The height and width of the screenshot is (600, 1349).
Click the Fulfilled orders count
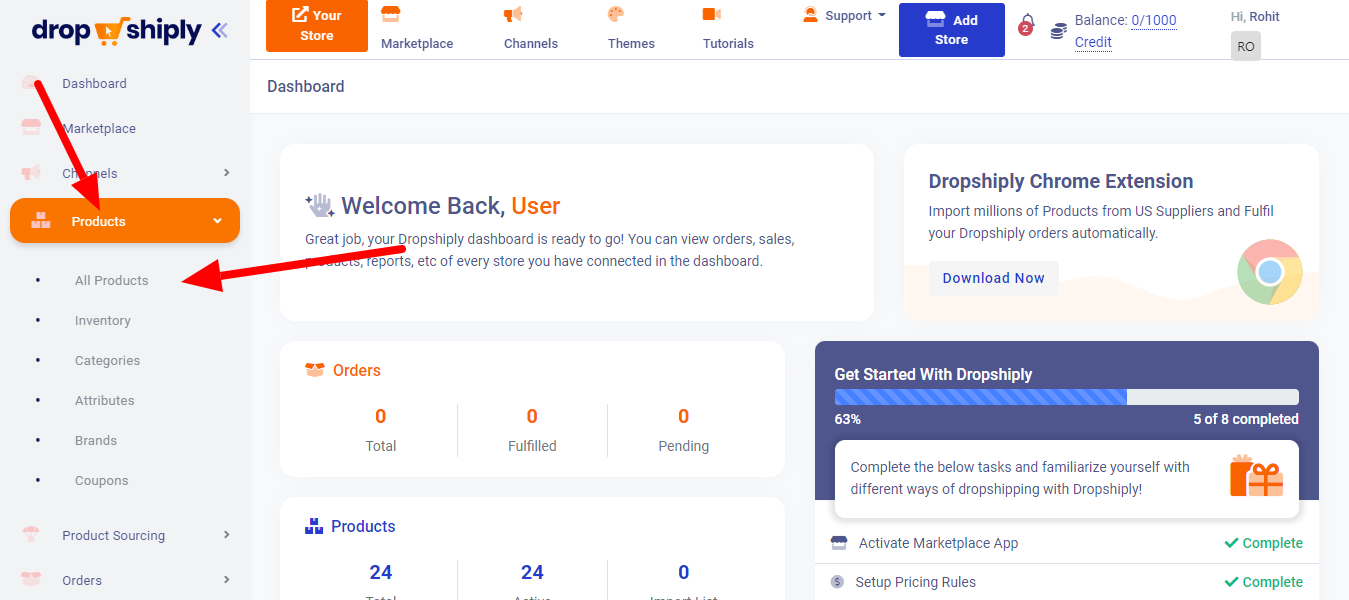532,416
